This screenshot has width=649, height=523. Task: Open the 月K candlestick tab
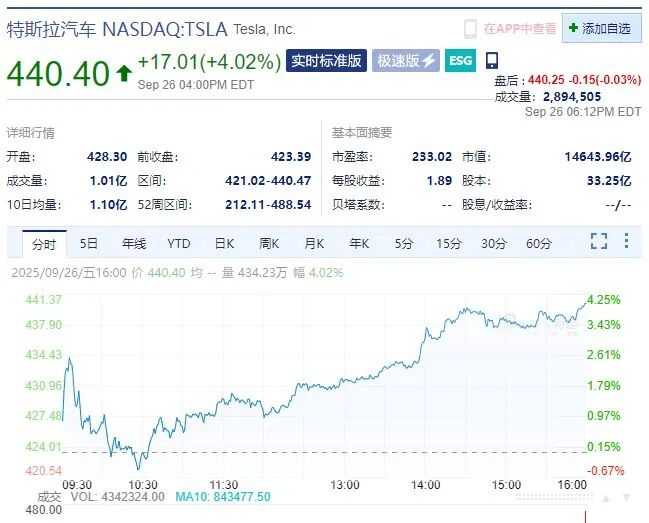pyautogui.click(x=314, y=243)
